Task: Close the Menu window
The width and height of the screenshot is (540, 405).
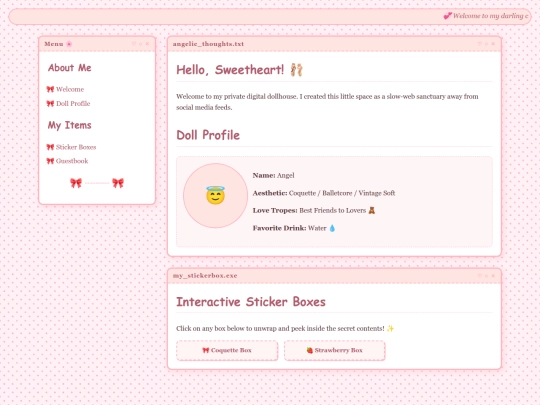Action: point(147,44)
